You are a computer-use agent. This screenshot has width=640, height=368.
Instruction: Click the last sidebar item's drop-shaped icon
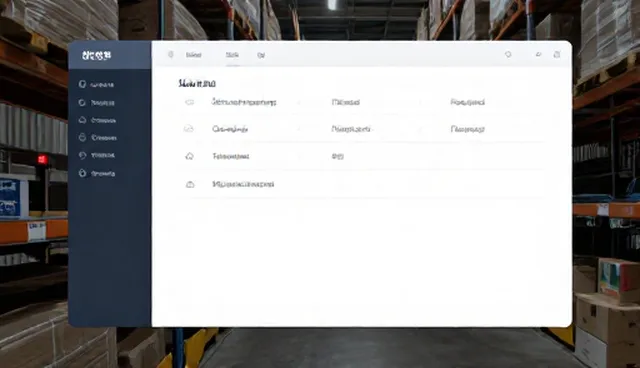(x=82, y=173)
